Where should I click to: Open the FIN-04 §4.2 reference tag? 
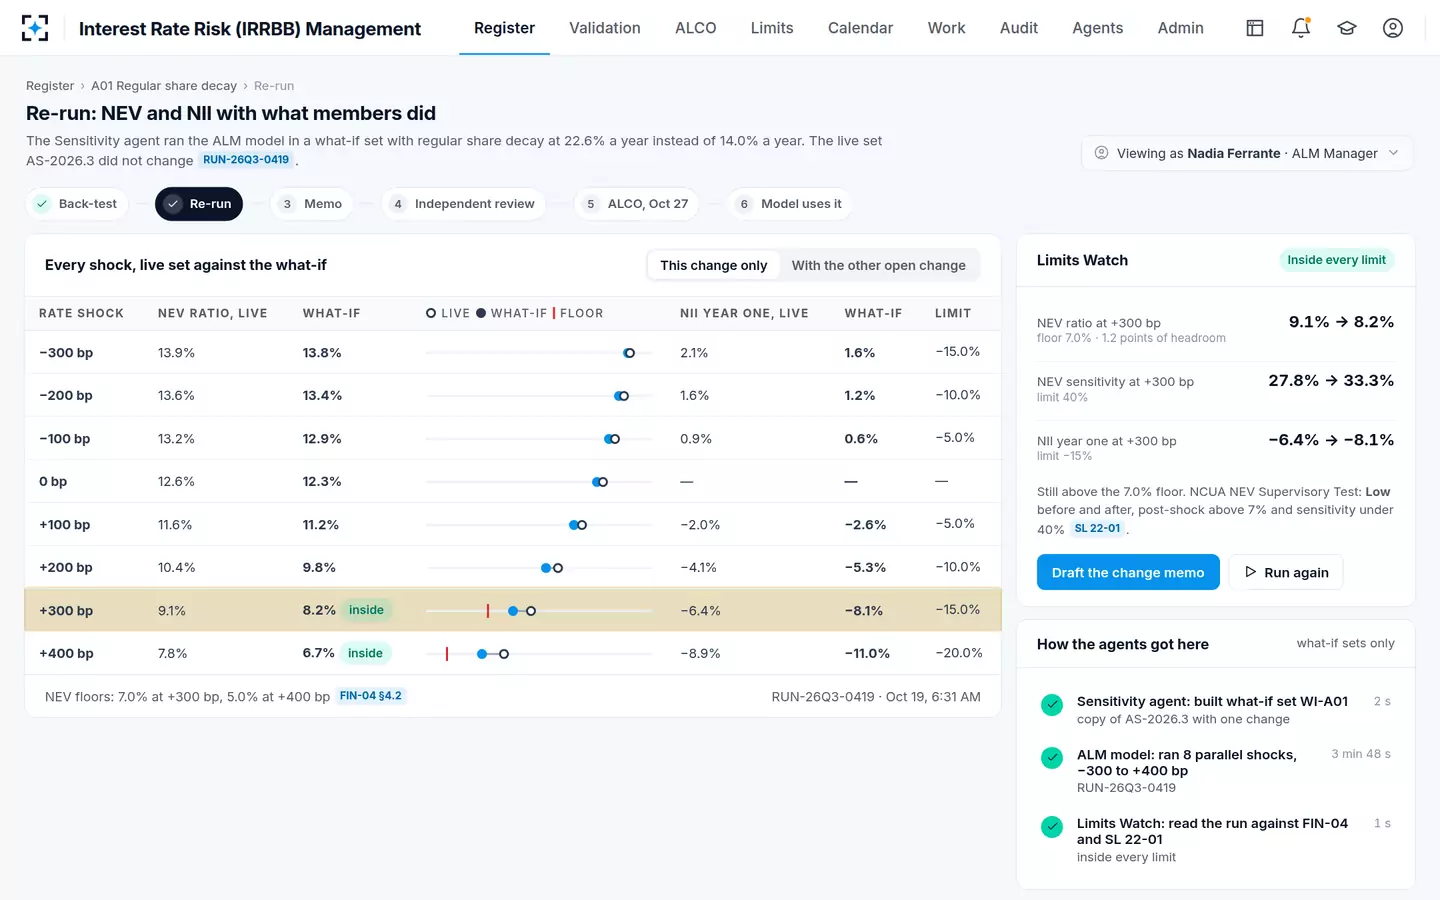[371, 696]
